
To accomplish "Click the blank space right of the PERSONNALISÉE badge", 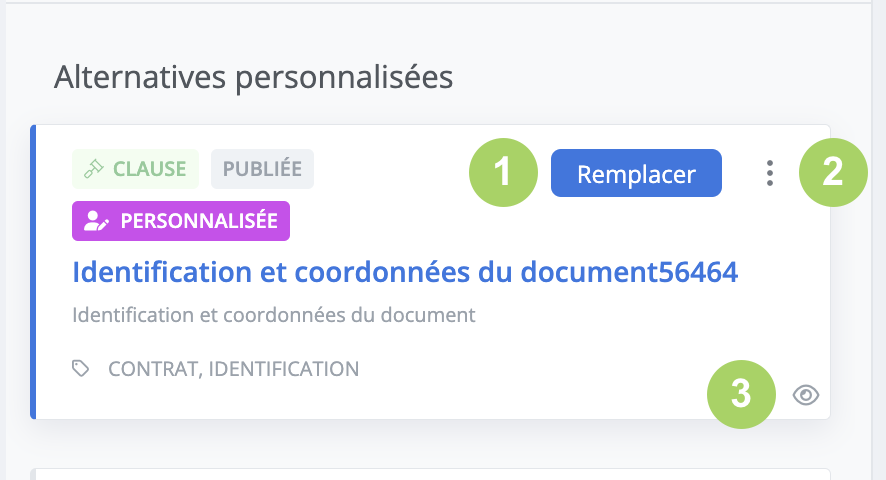I will click(500, 221).
